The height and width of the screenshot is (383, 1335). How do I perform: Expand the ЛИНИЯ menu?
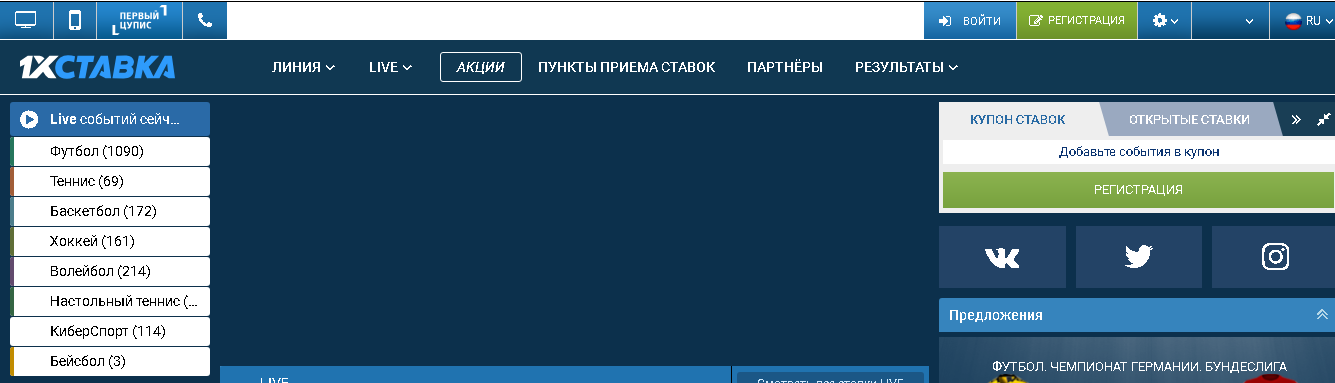pyautogui.click(x=303, y=67)
